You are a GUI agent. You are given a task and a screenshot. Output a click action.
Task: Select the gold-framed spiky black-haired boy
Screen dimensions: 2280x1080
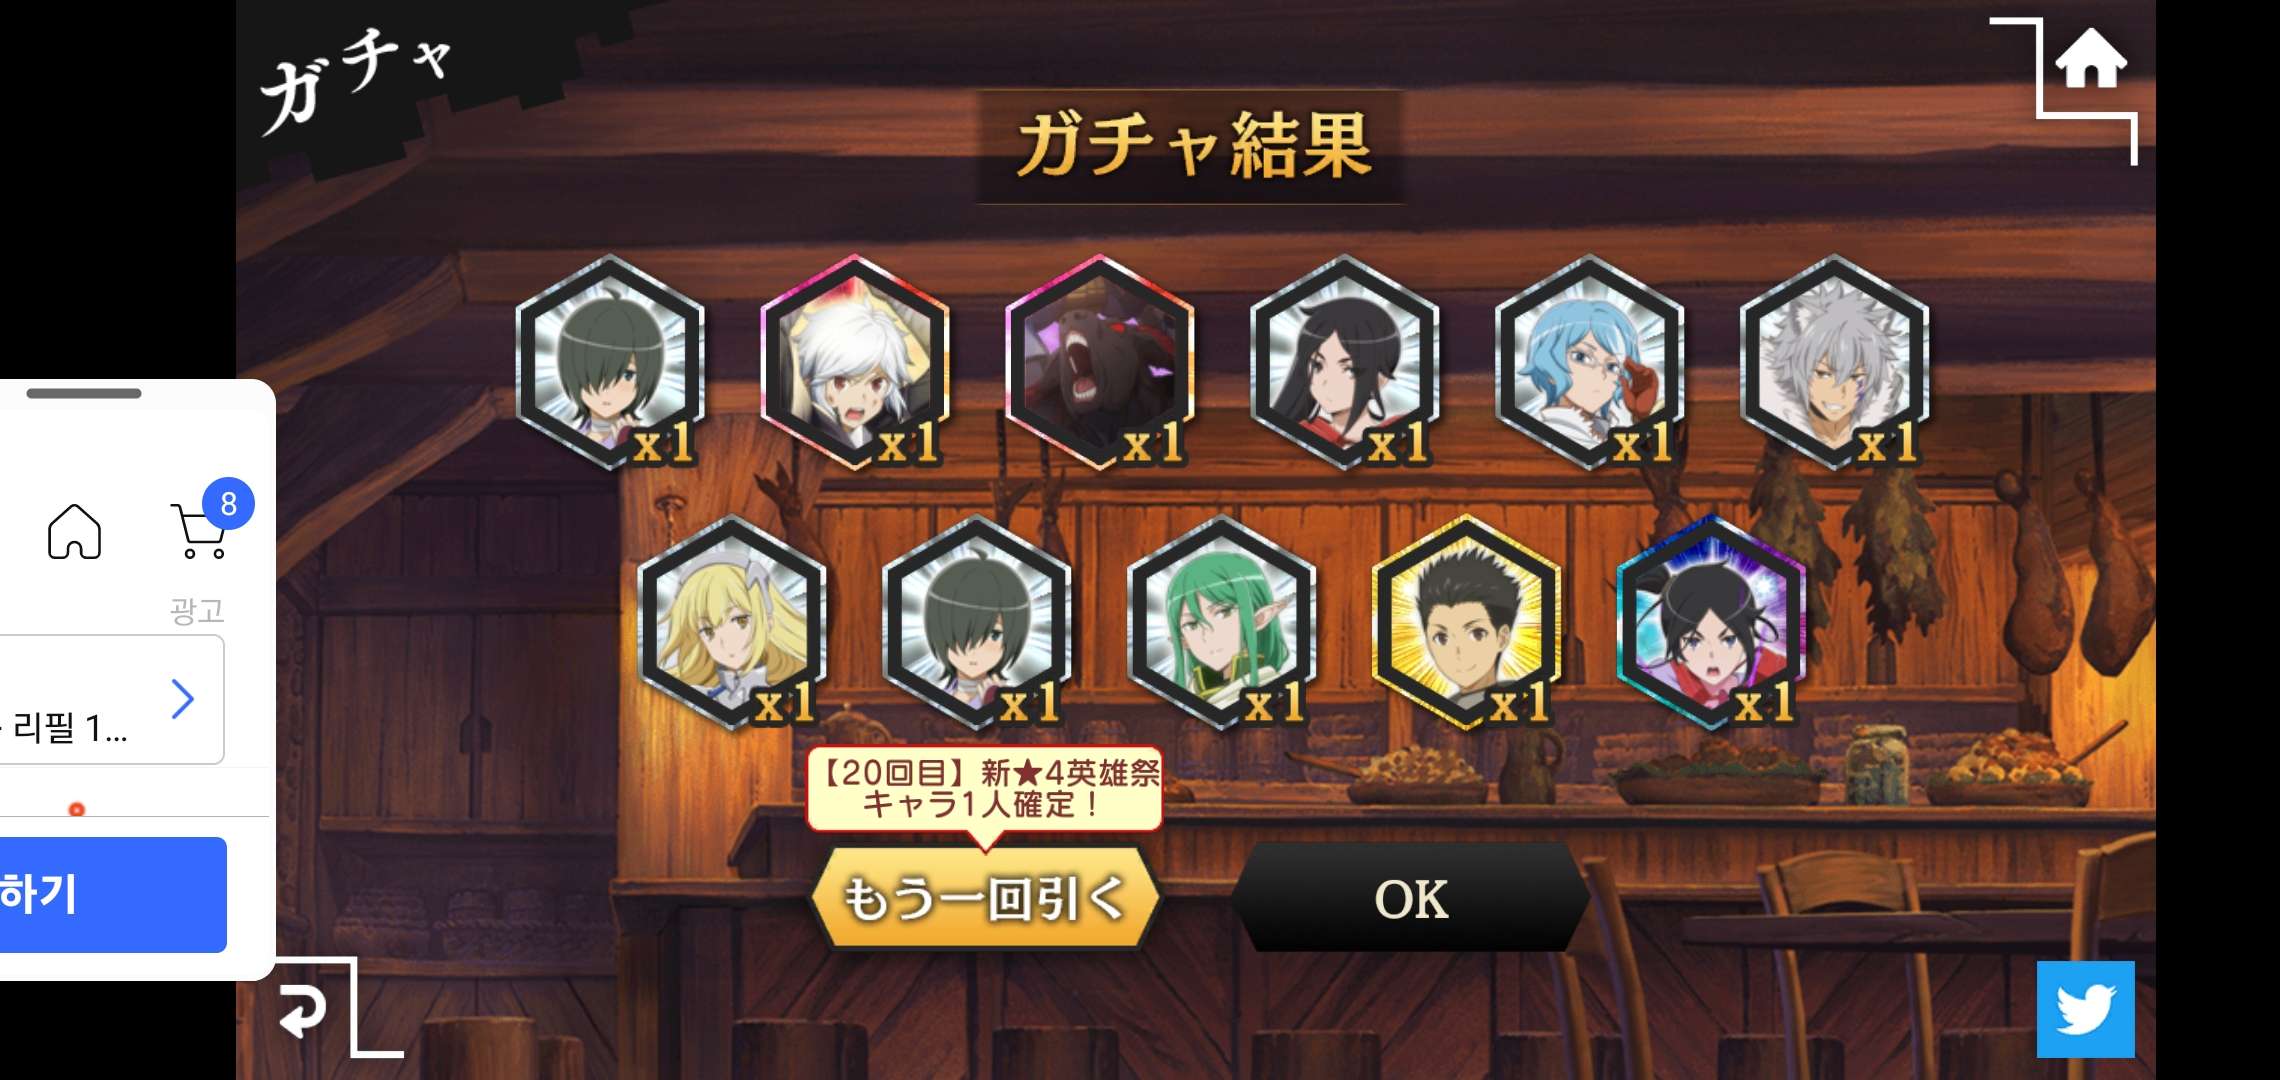pyautogui.click(x=1466, y=622)
